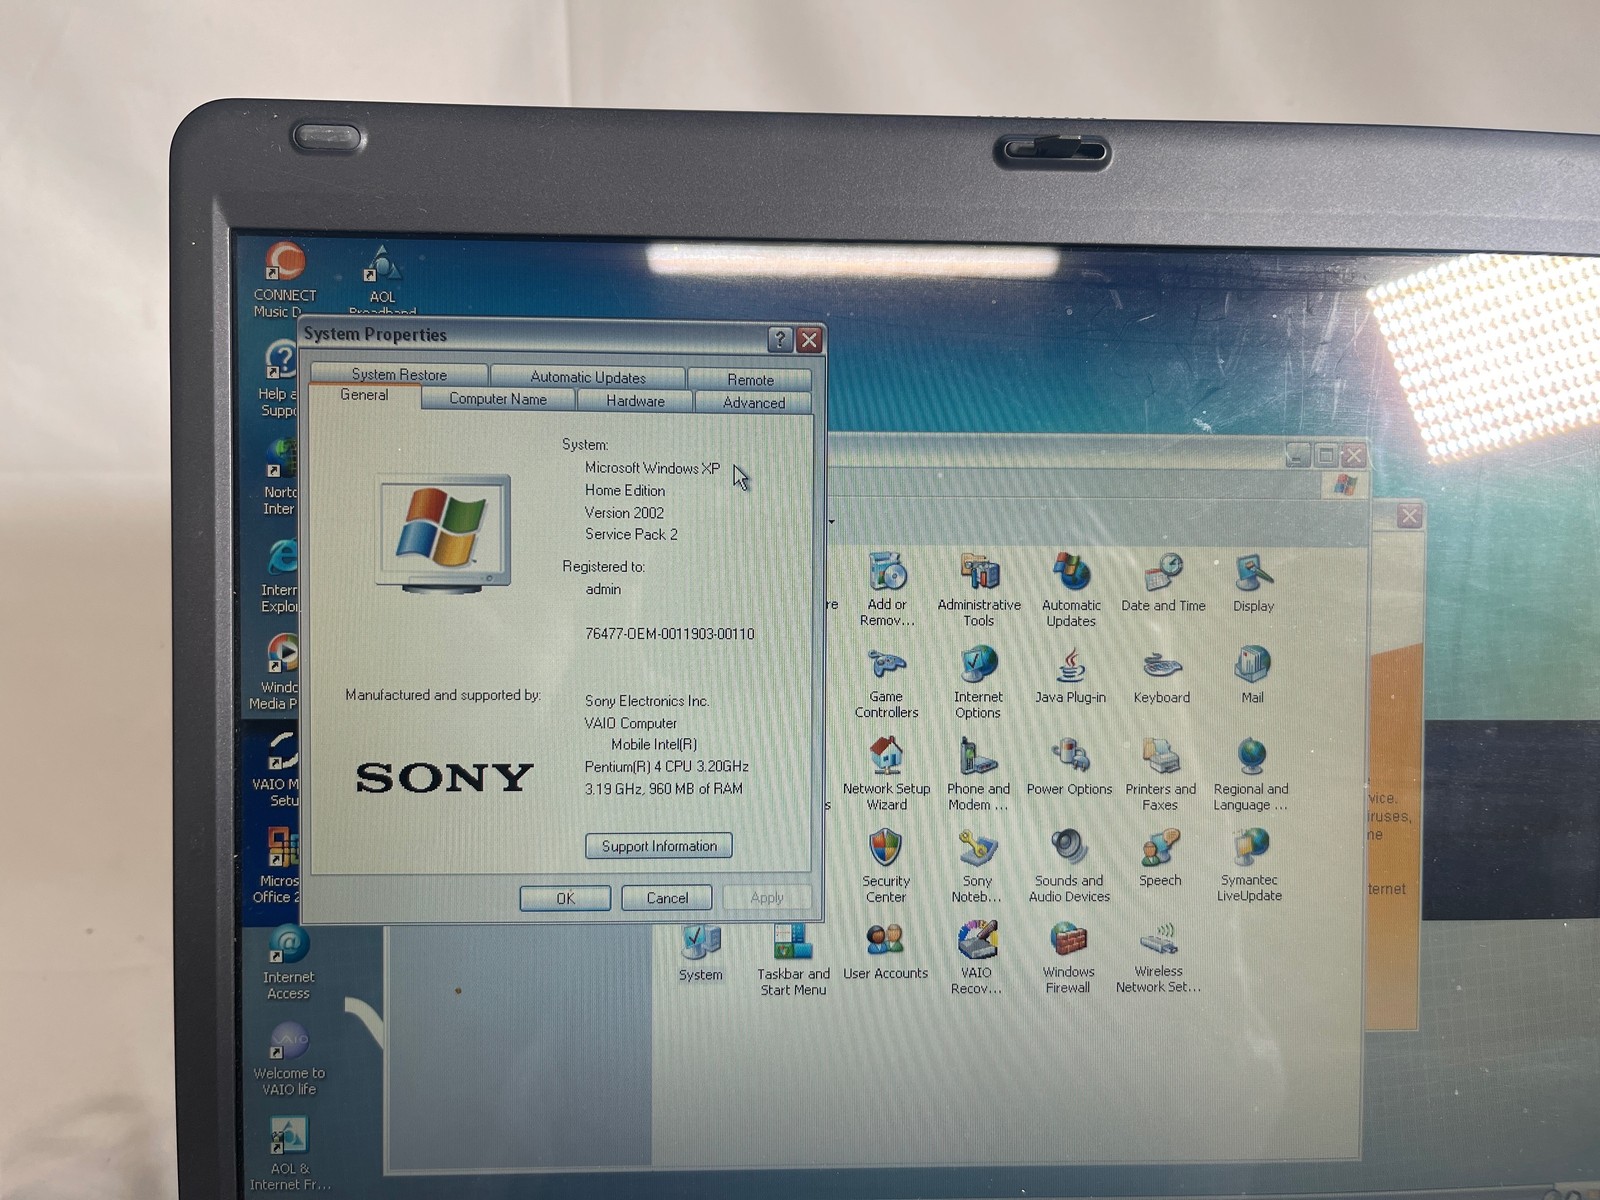This screenshot has height=1200, width=1600.
Task: Click product ID 76477-OEM-0011903-00110 text
Action: click(669, 634)
